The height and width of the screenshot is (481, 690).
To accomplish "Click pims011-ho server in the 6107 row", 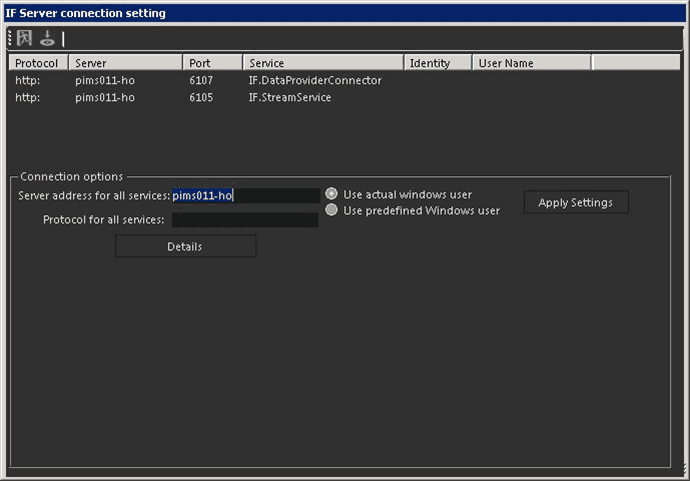I will click(x=105, y=81).
